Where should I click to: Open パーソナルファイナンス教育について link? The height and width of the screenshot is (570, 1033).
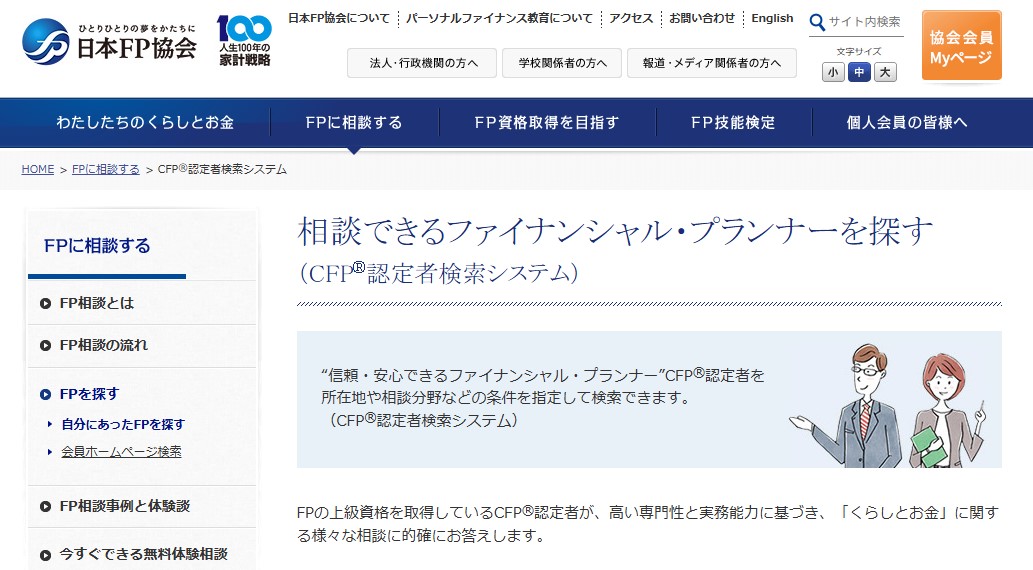click(x=499, y=18)
